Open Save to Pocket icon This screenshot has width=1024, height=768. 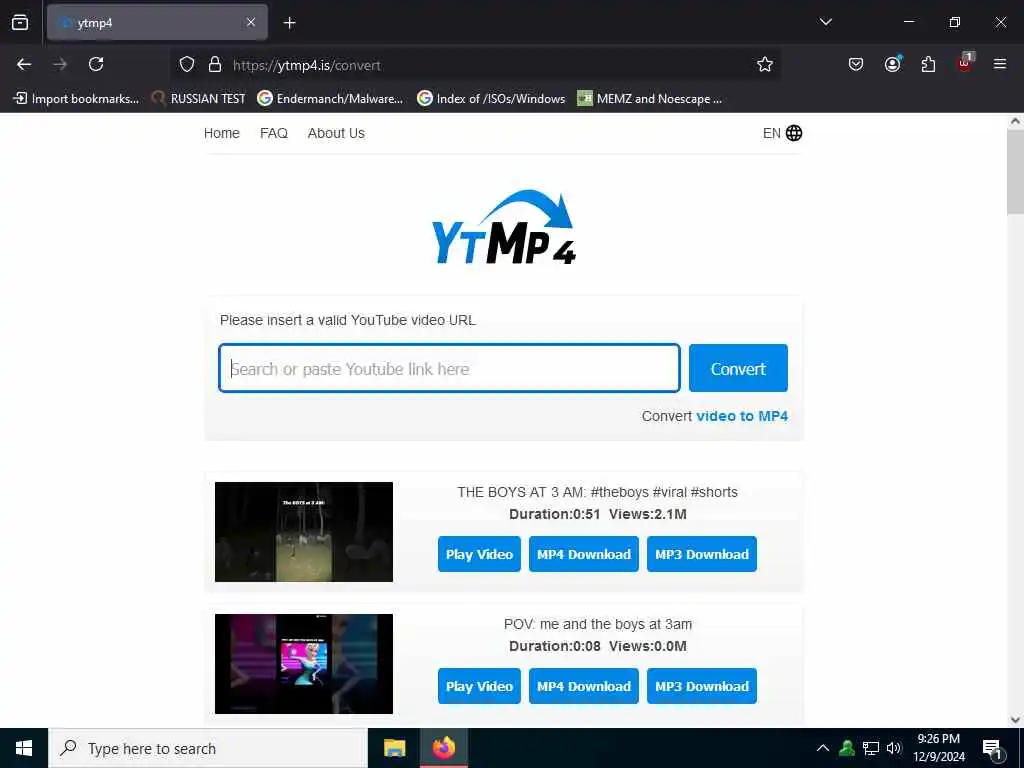(x=856, y=64)
